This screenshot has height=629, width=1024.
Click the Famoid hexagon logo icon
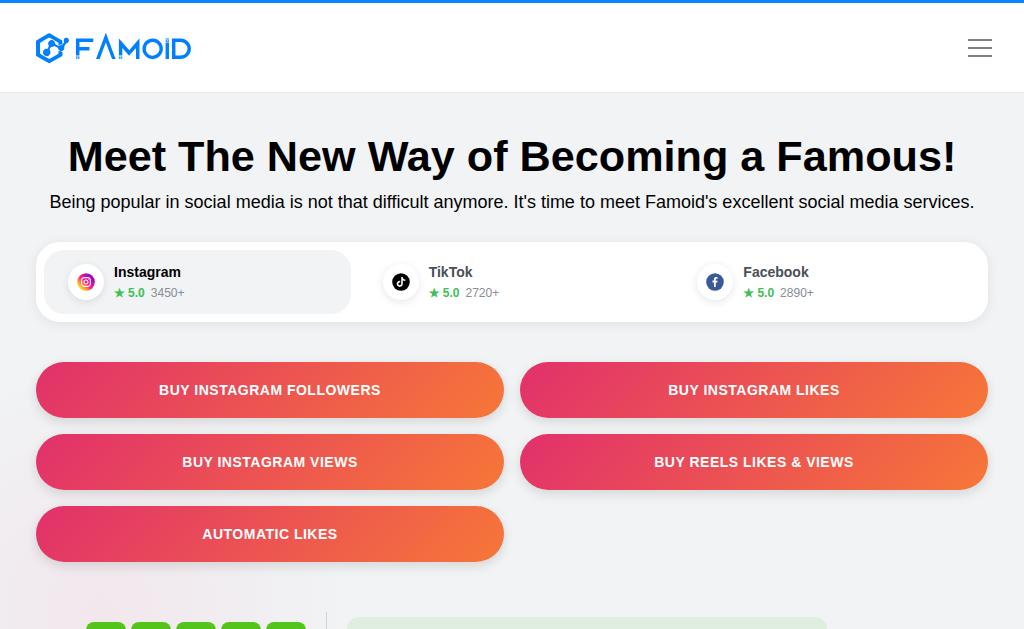click(50, 48)
